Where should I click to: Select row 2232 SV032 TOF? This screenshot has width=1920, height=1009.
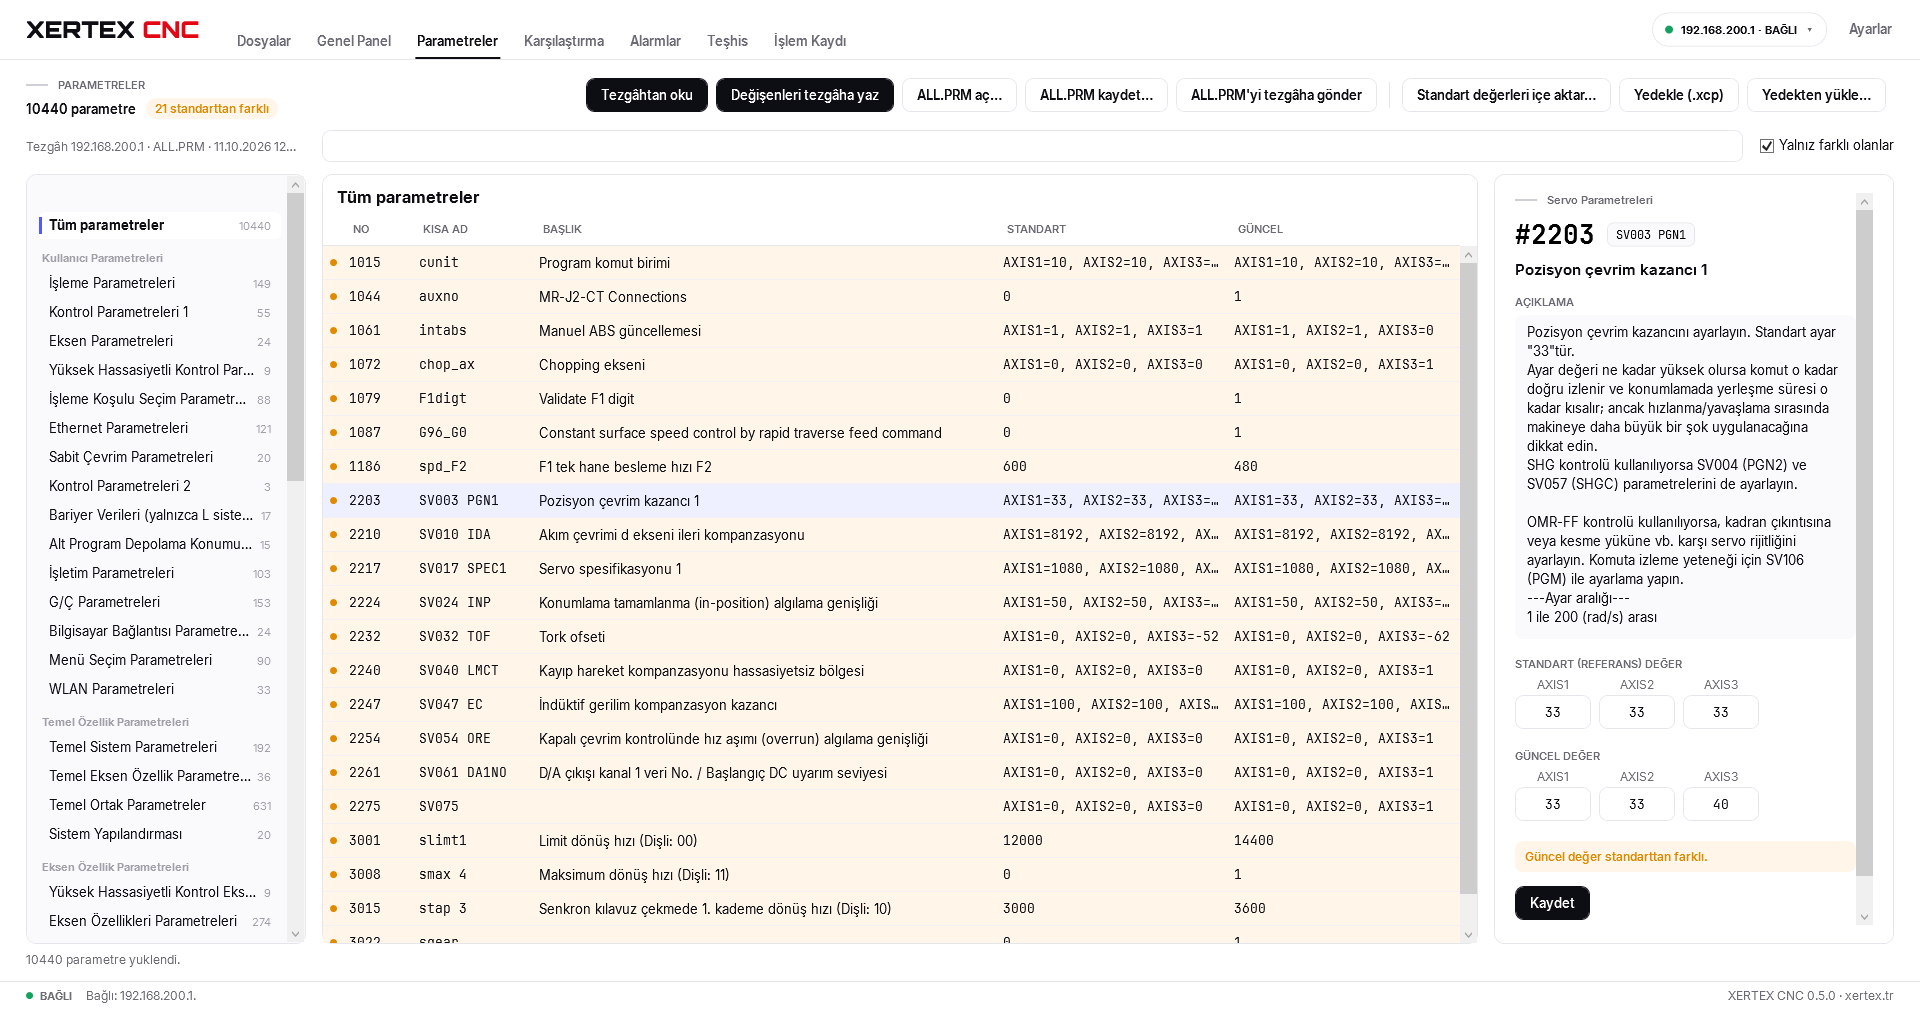(x=891, y=637)
